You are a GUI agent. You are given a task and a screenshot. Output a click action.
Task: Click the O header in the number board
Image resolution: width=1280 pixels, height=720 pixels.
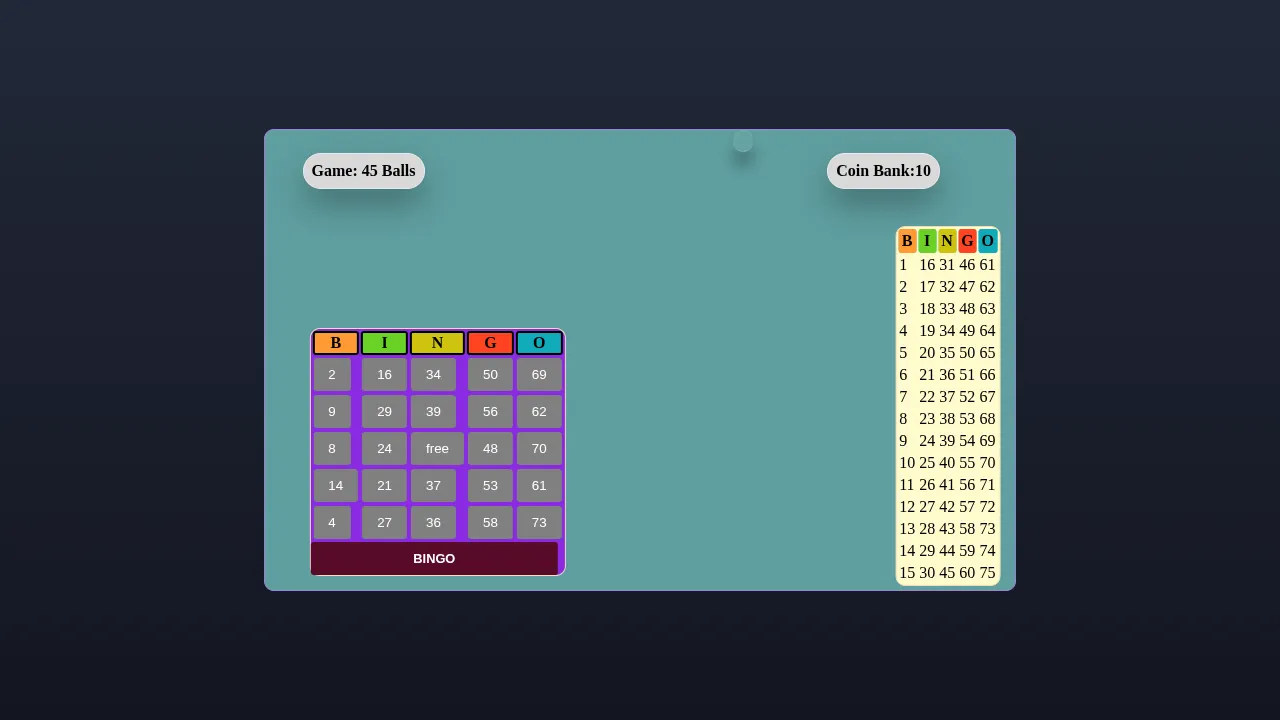click(x=988, y=241)
